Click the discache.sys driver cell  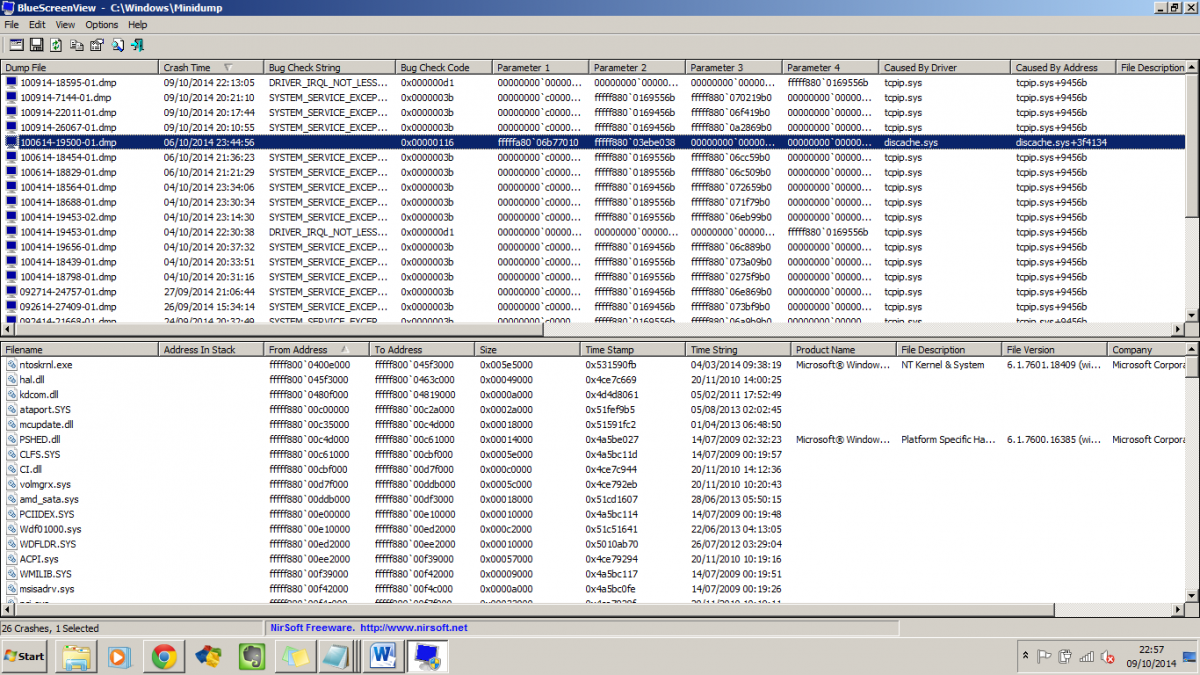tap(911, 143)
